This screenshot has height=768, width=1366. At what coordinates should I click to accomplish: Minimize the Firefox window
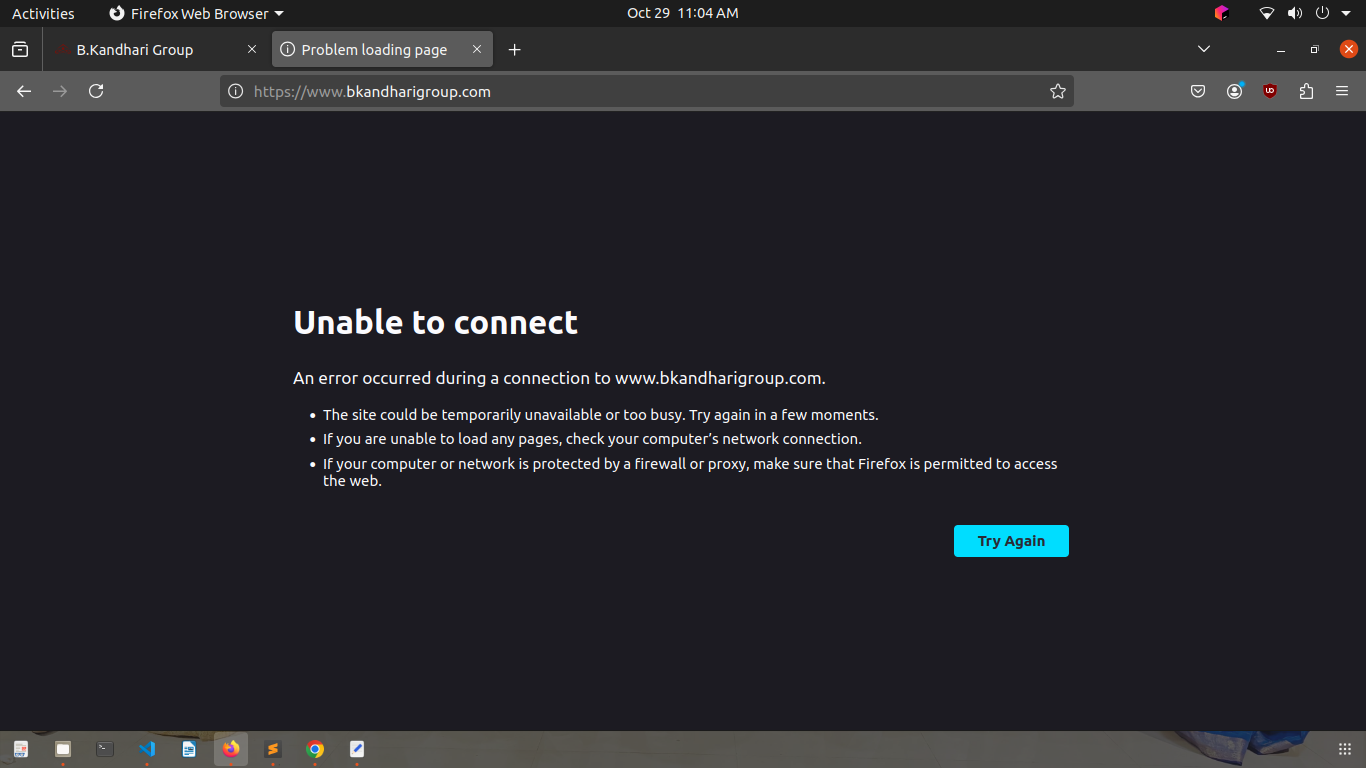[1280, 50]
